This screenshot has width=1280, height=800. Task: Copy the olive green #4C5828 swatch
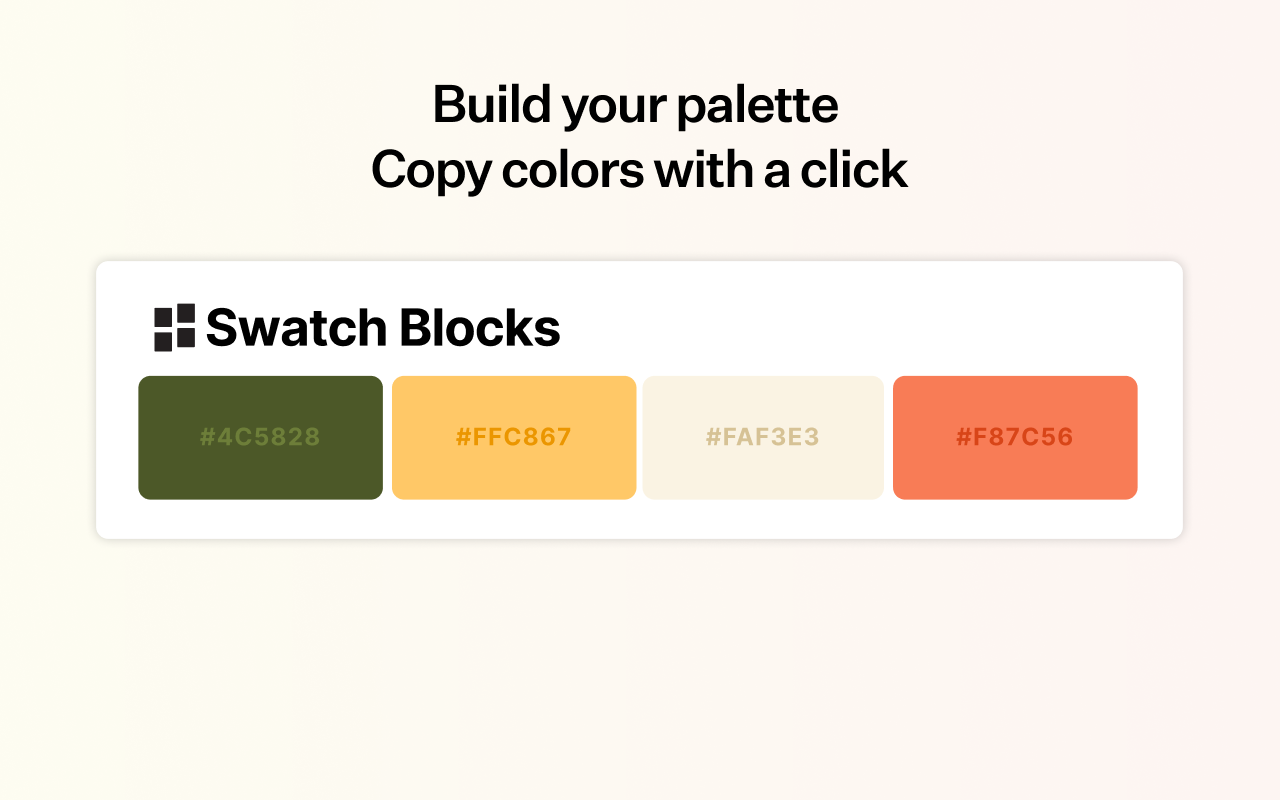coord(260,437)
